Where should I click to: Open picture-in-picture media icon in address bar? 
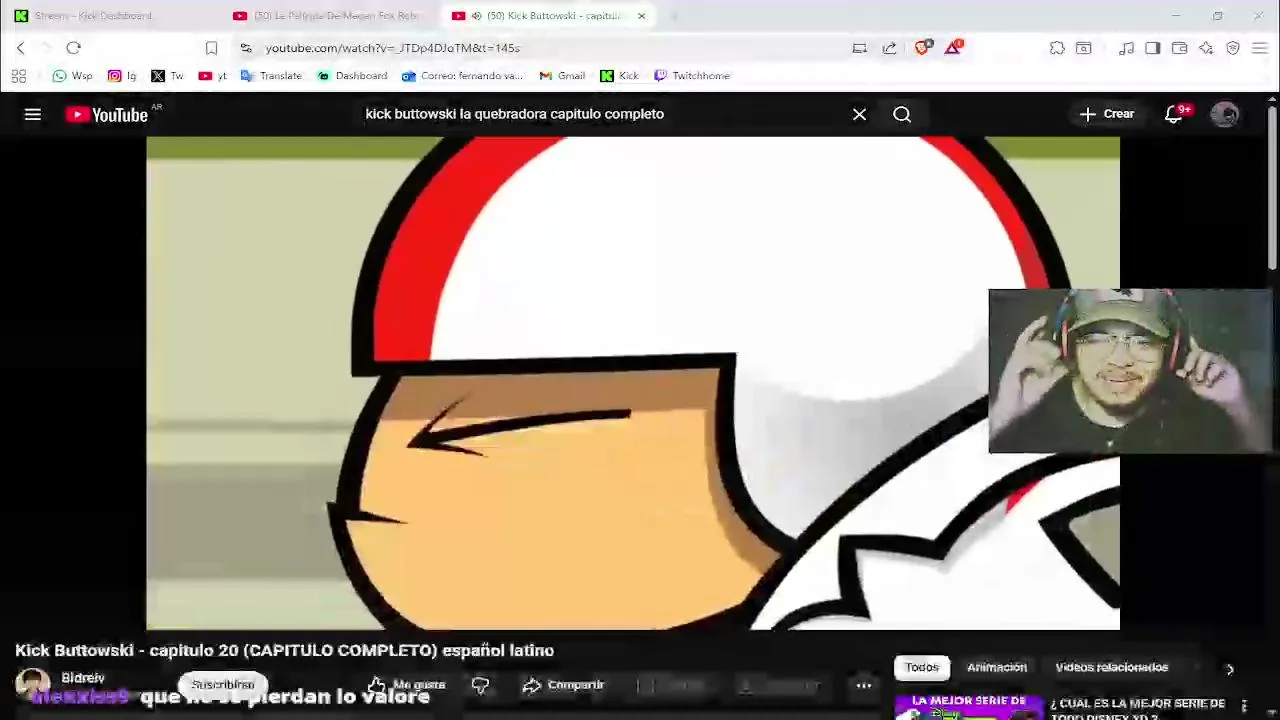point(859,48)
